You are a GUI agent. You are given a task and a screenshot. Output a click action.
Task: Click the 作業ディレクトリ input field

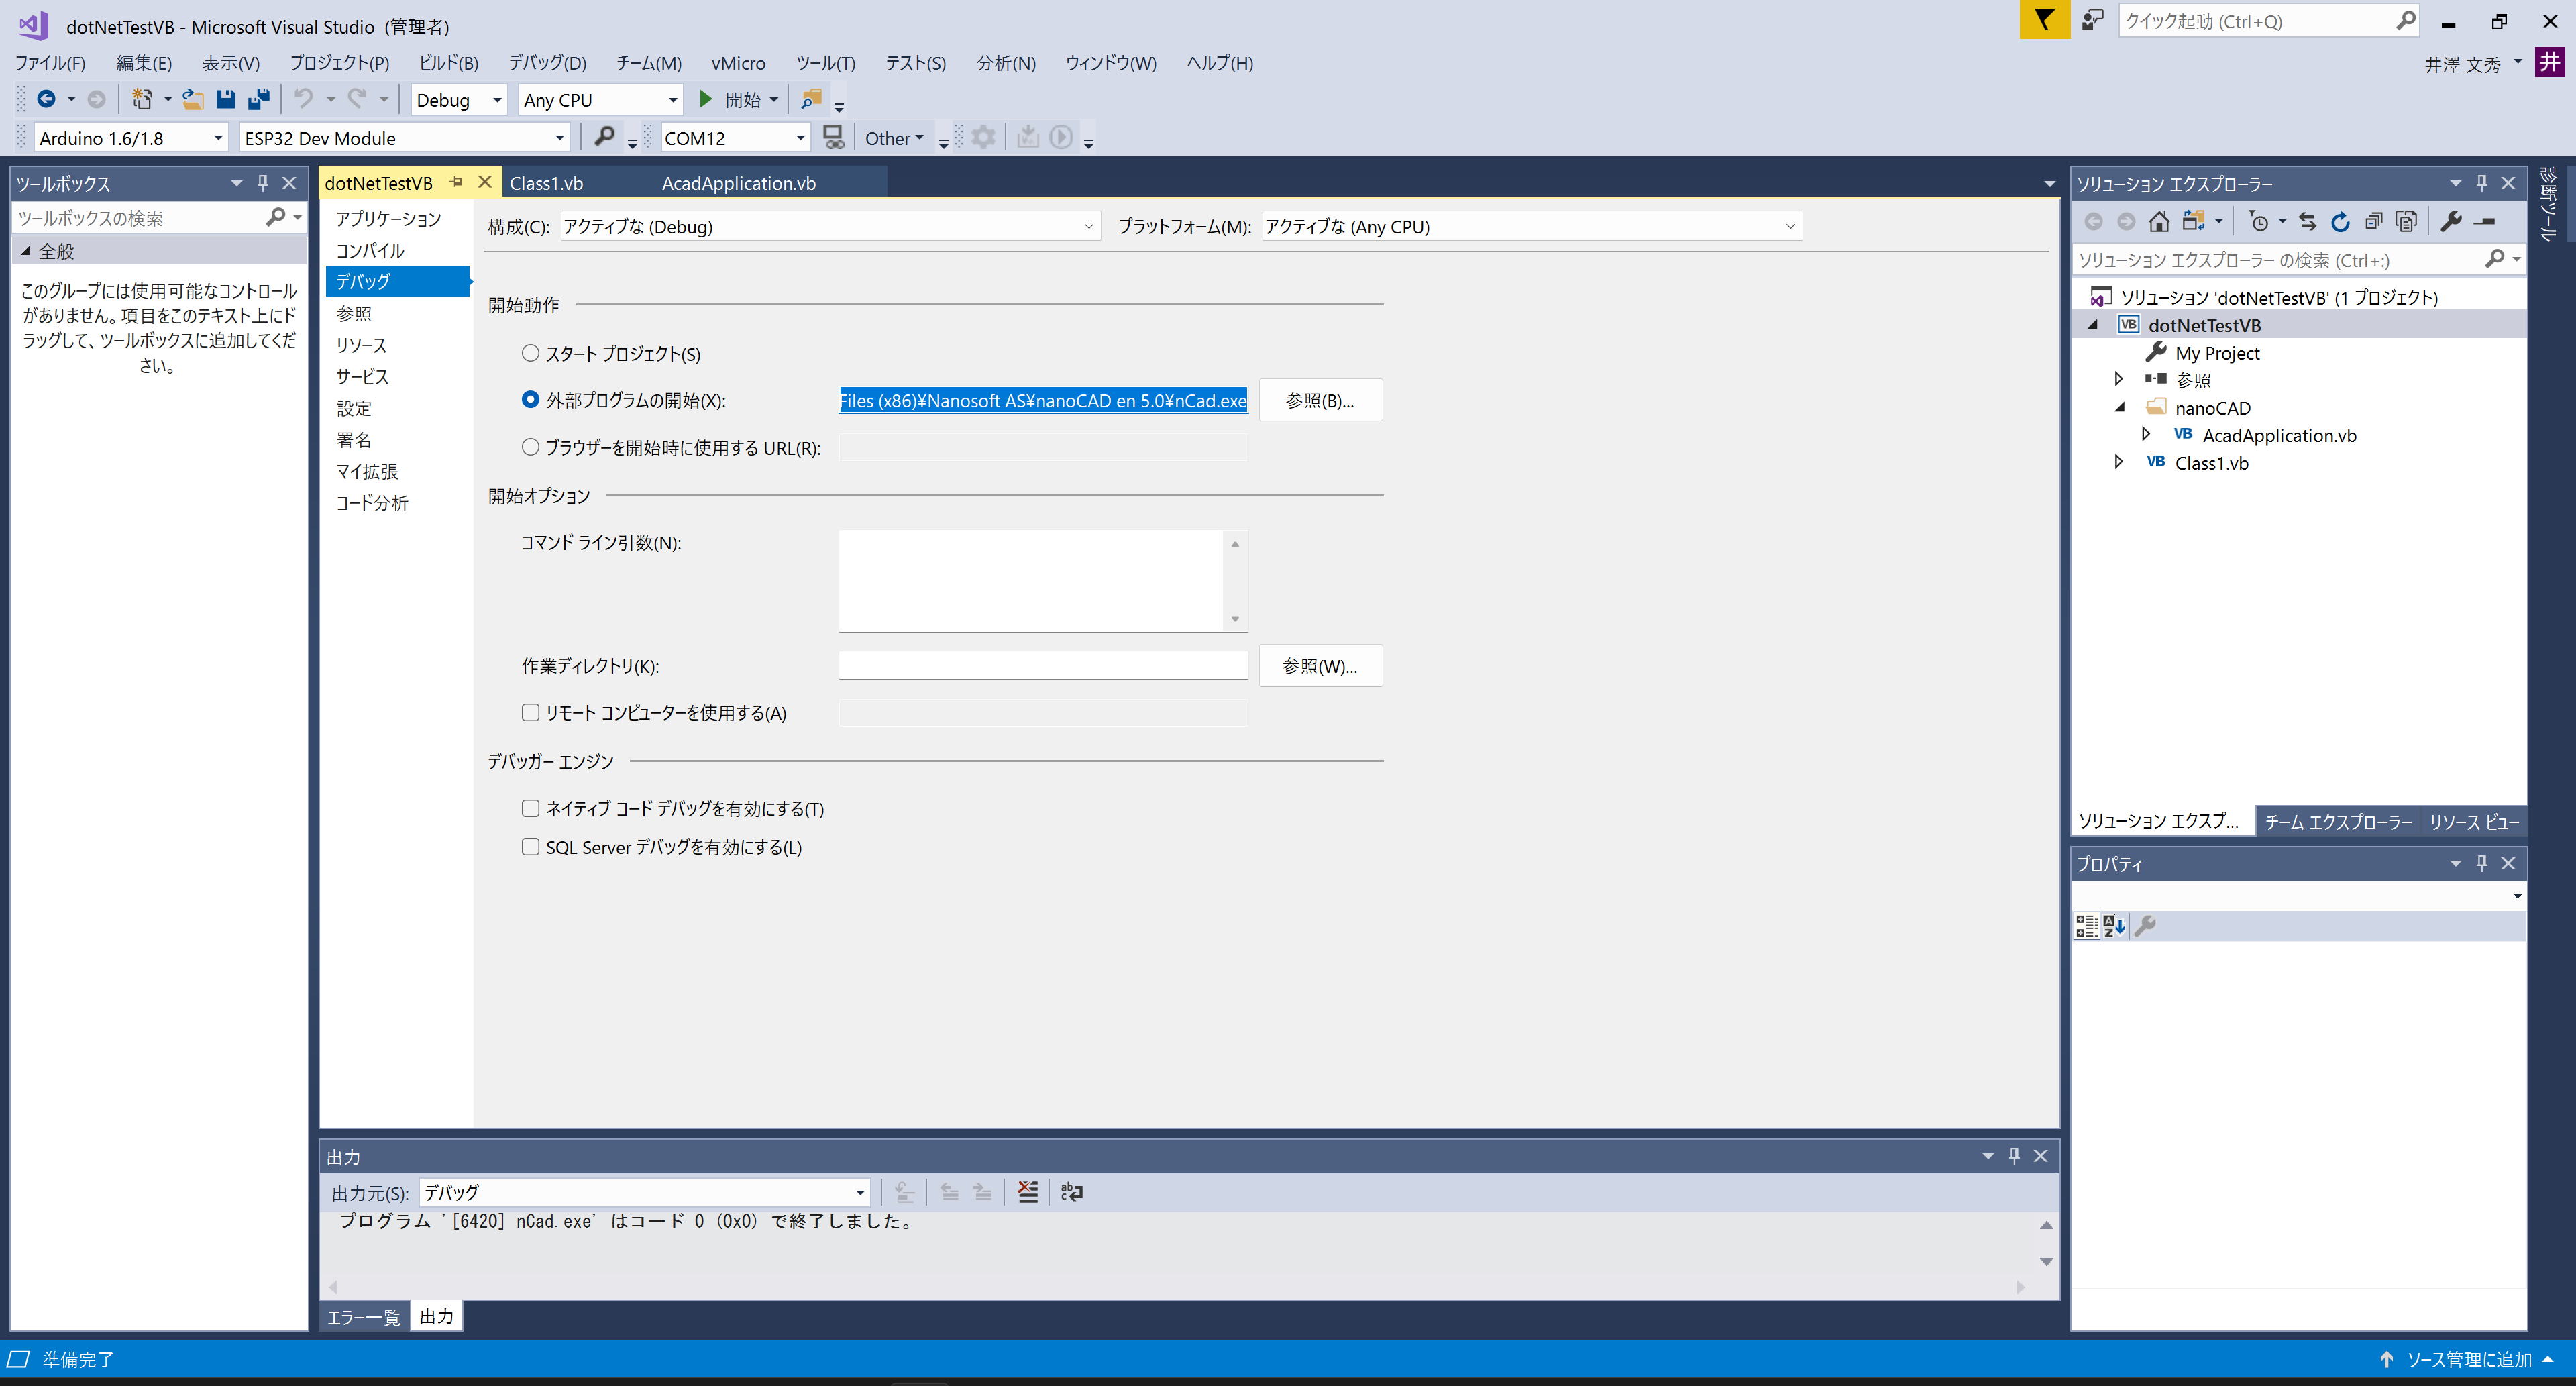pyautogui.click(x=1043, y=665)
